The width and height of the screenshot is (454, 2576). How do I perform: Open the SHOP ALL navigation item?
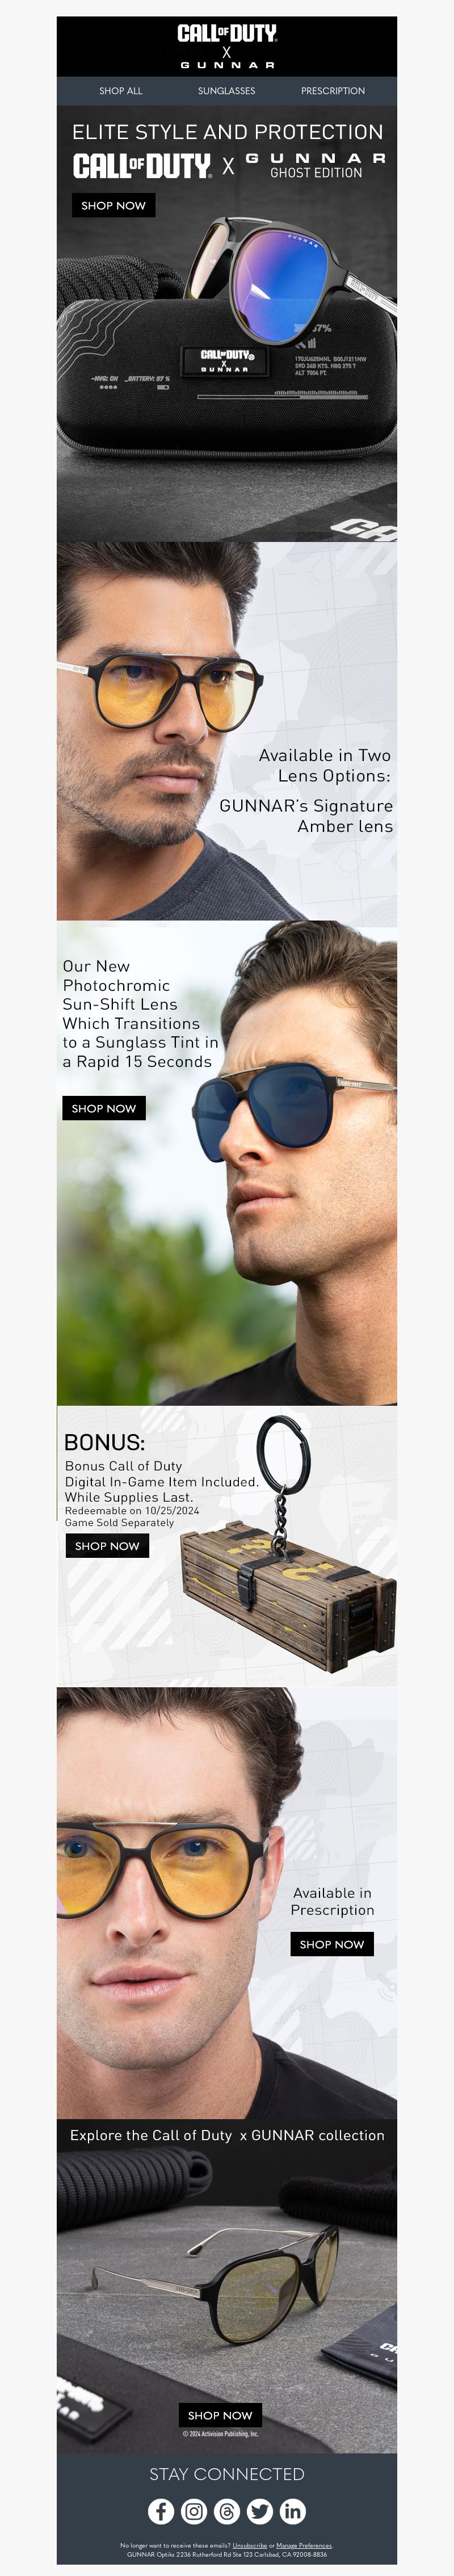point(121,91)
